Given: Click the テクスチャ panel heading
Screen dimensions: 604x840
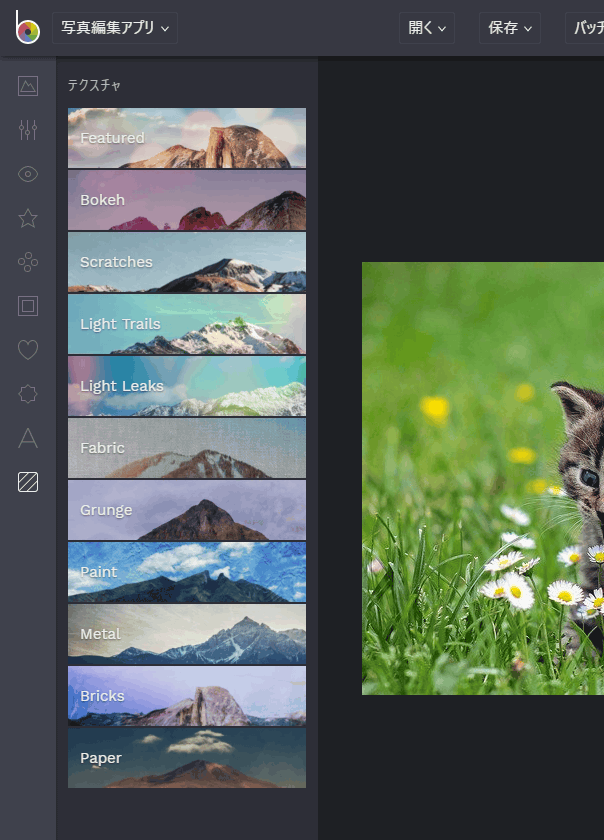Looking at the screenshot, I should coord(94,85).
